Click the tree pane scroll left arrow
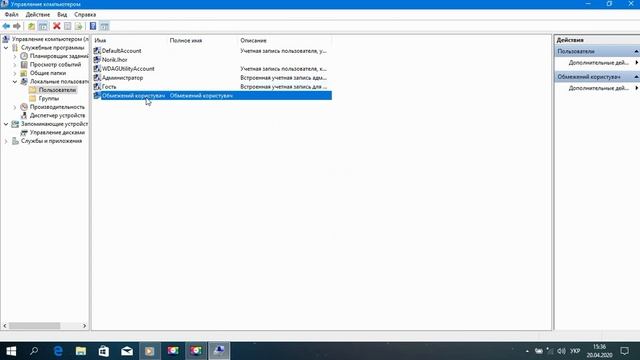 5,326
